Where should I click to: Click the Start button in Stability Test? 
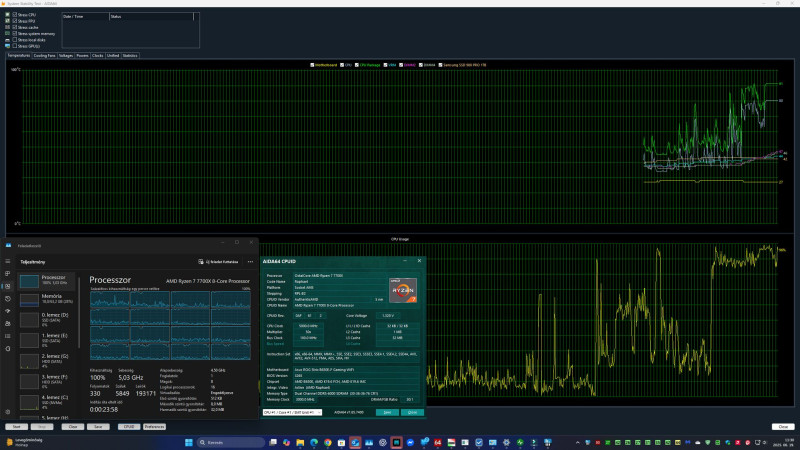tap(16, 427)
